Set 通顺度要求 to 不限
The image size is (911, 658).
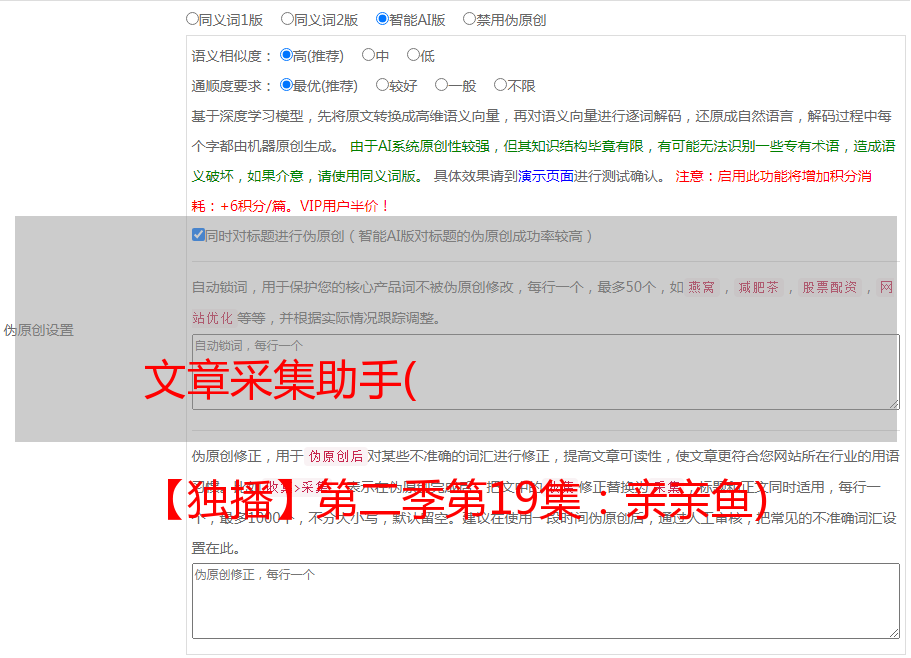point(500,85)
